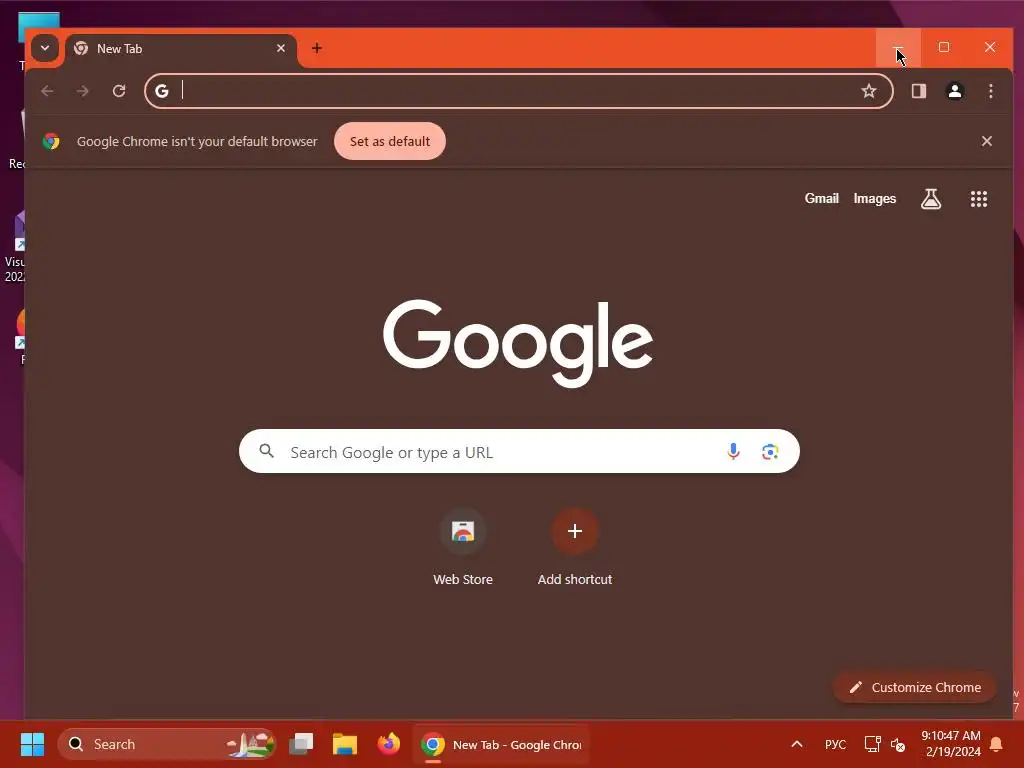The image size is (1024, 768).
Task: Open Chrome three-dot menu
Action: [991, 91]
